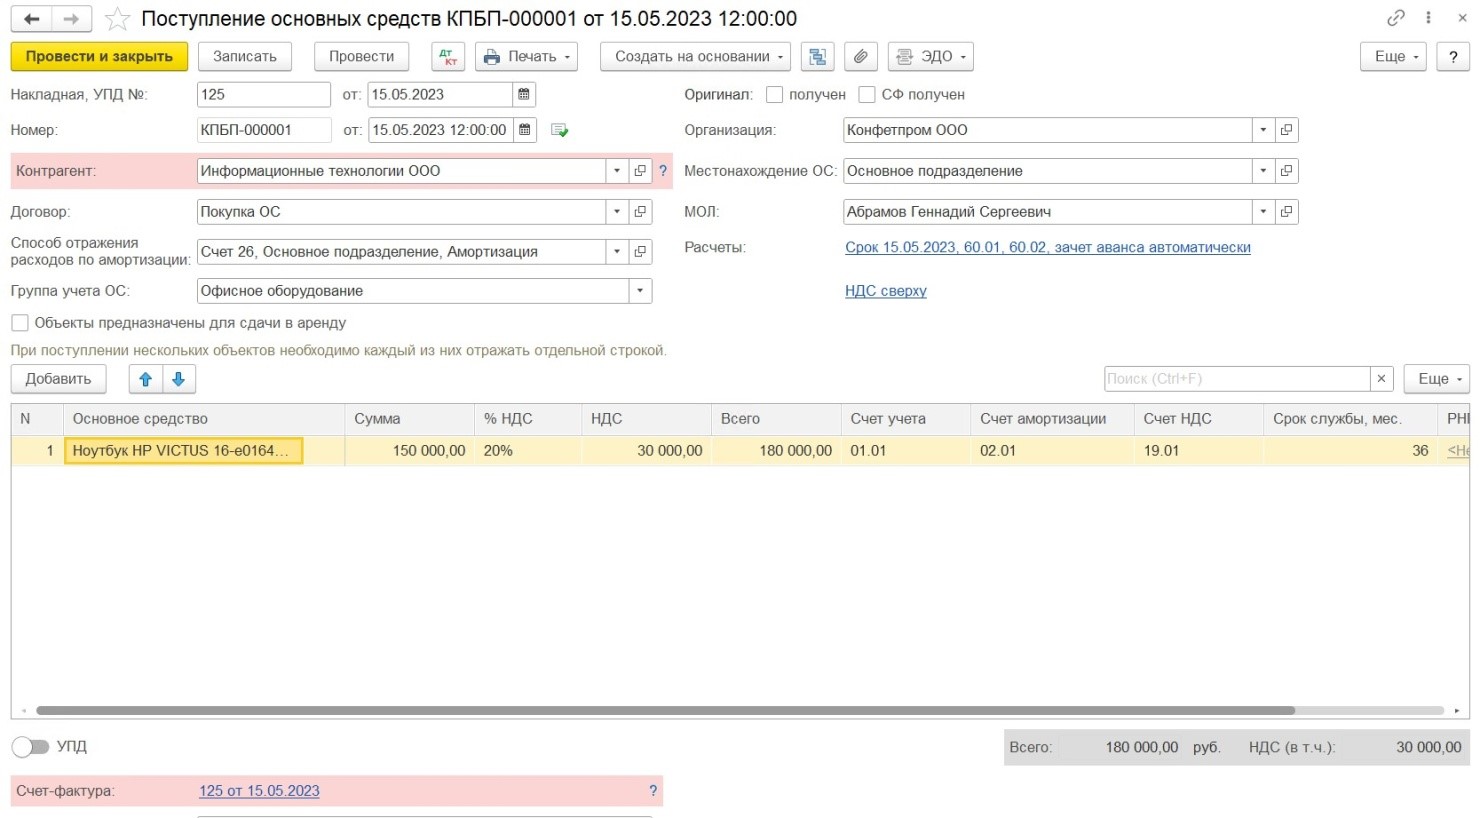Click Провести и закрыть button
1480x818 pixels.
pos(99,57)
